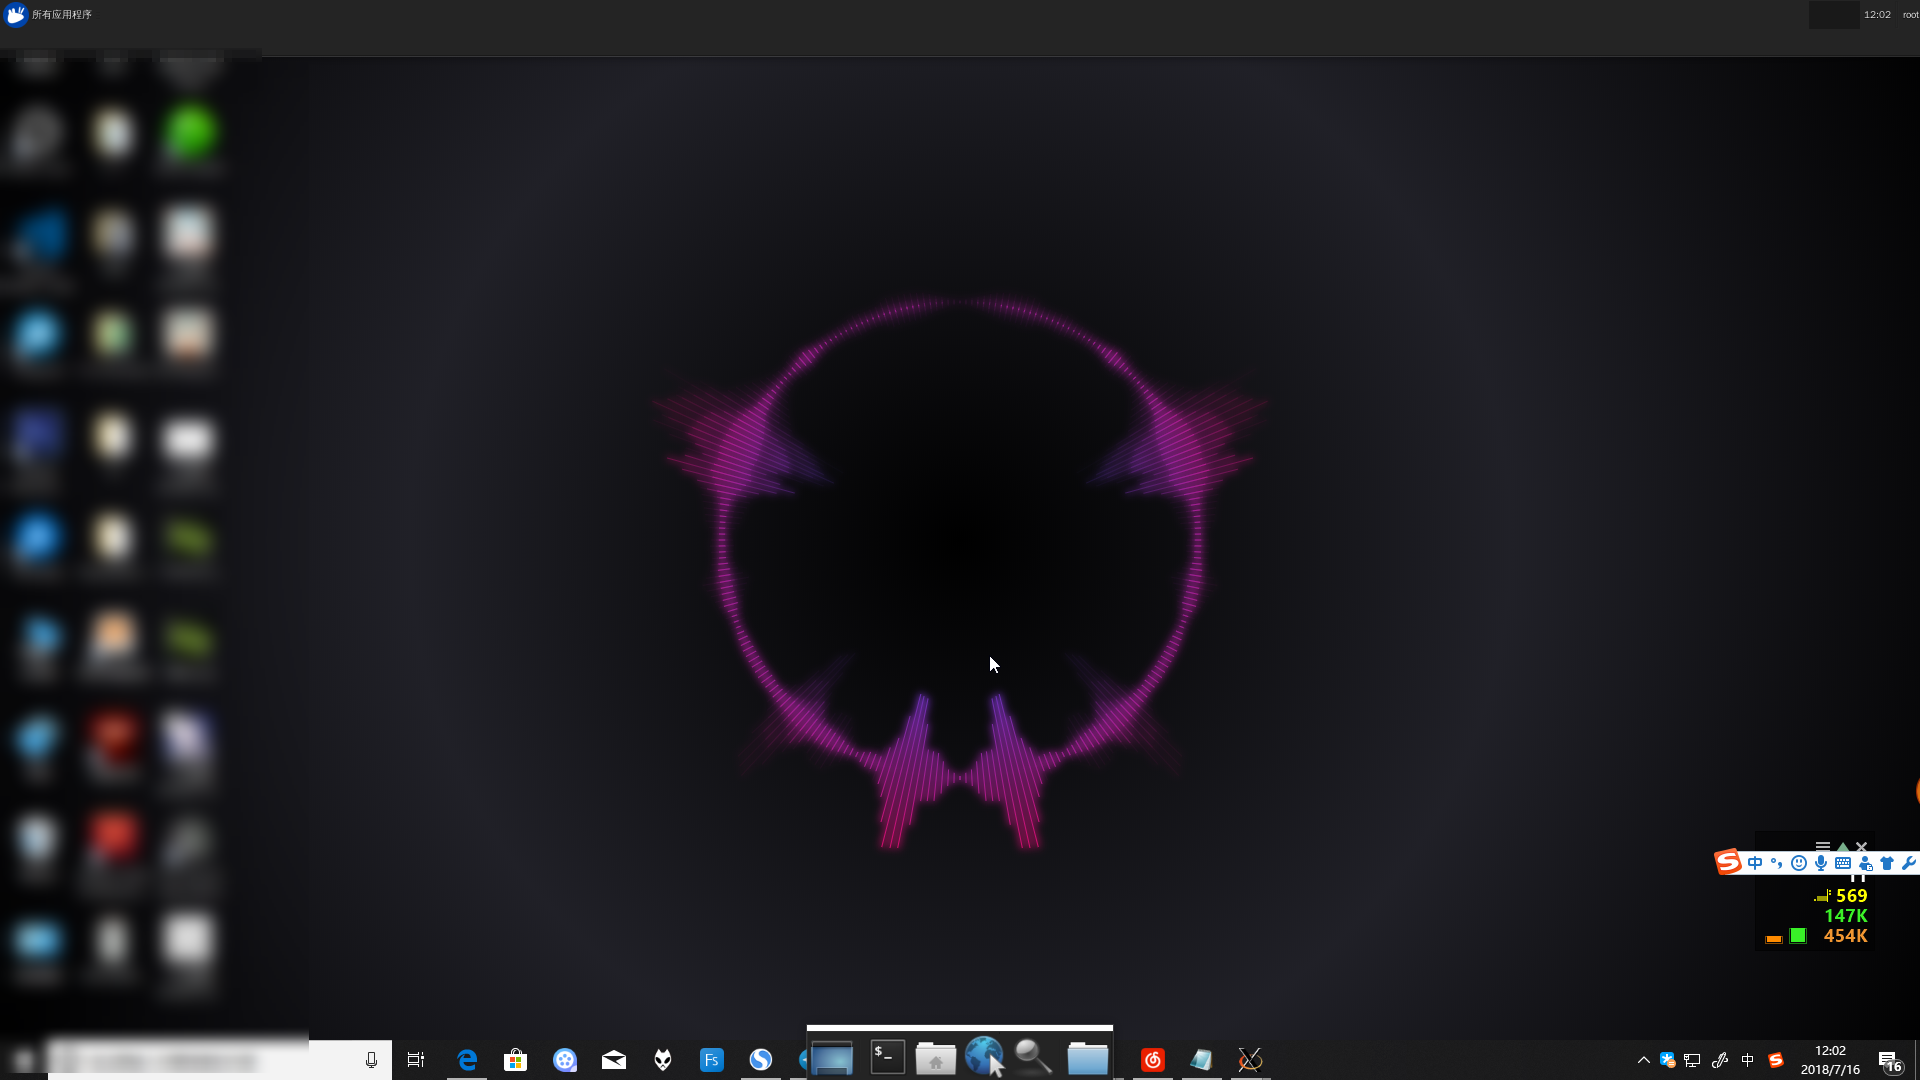Screen dimensions: 1920x1080
Task: Toggle Sogou Chinese/English input mode
Action: tap(1755, 863)
